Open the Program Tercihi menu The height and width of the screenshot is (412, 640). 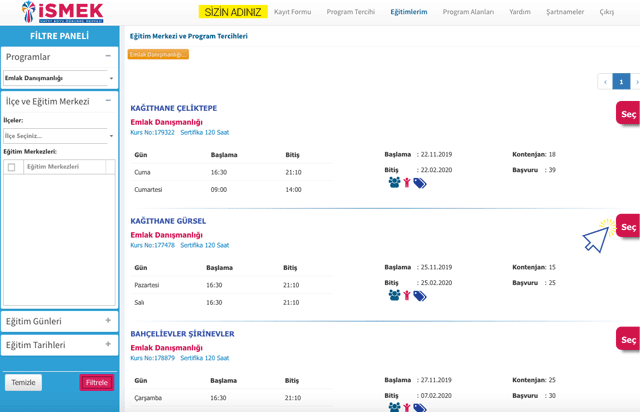(351, 12)
